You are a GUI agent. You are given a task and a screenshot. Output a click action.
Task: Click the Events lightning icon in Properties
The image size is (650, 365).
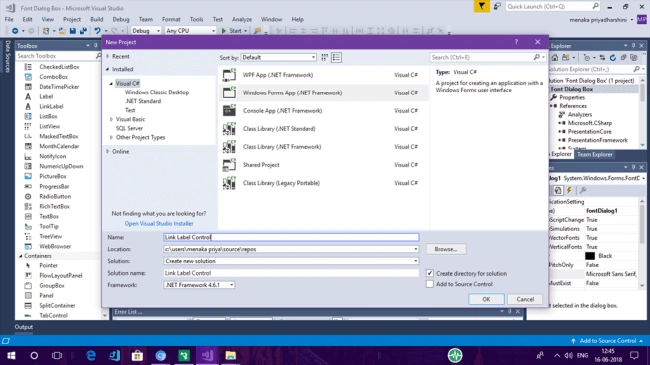[x=569, y=190]
